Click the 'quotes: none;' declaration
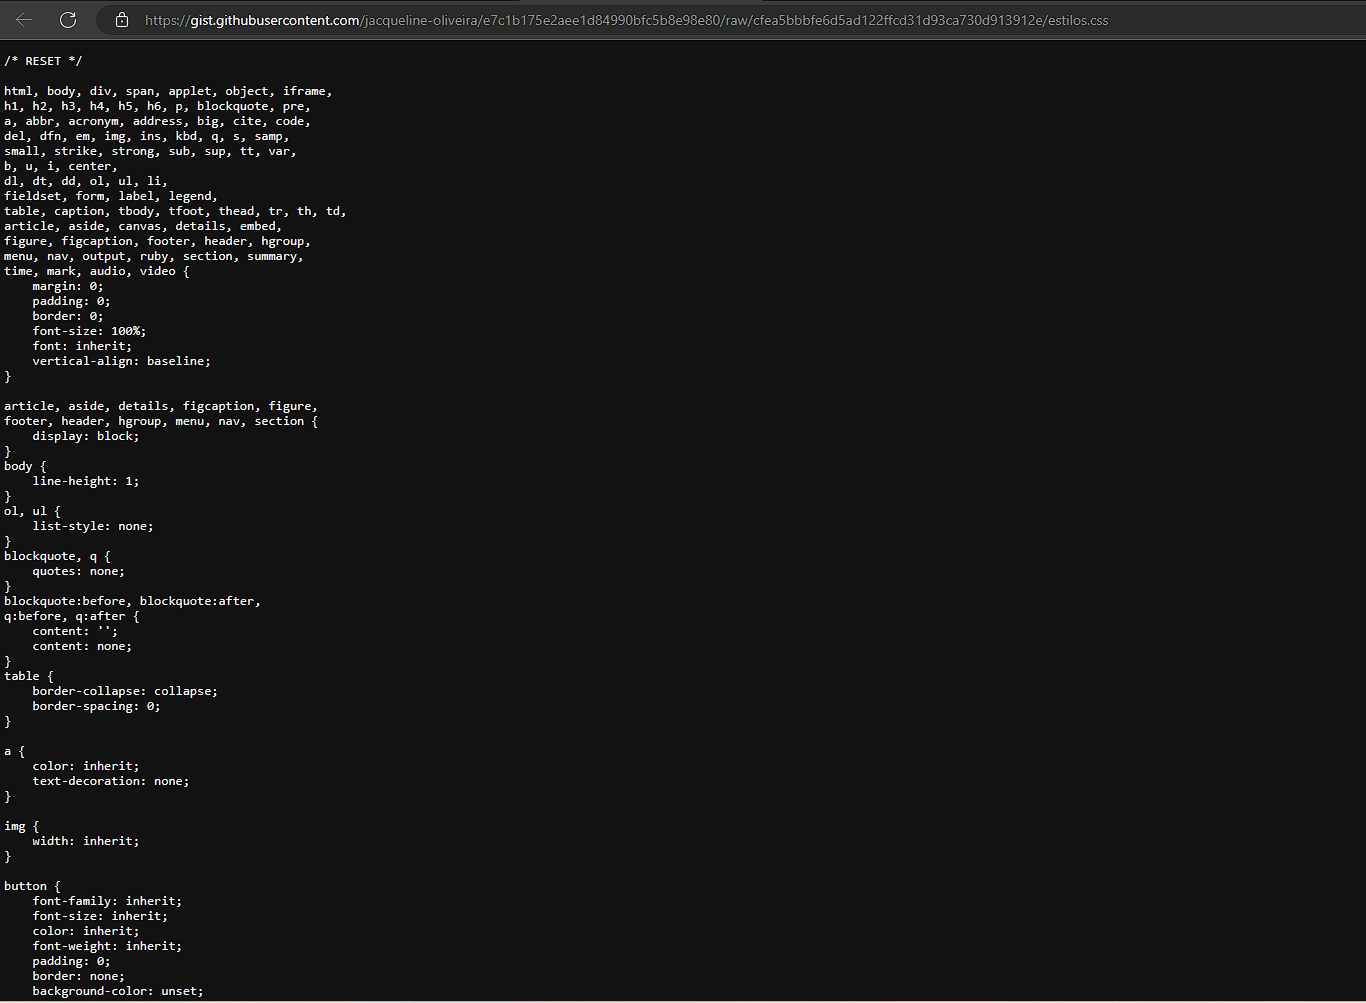Viewport: 1366px width, 1003px height. point(79,571)
